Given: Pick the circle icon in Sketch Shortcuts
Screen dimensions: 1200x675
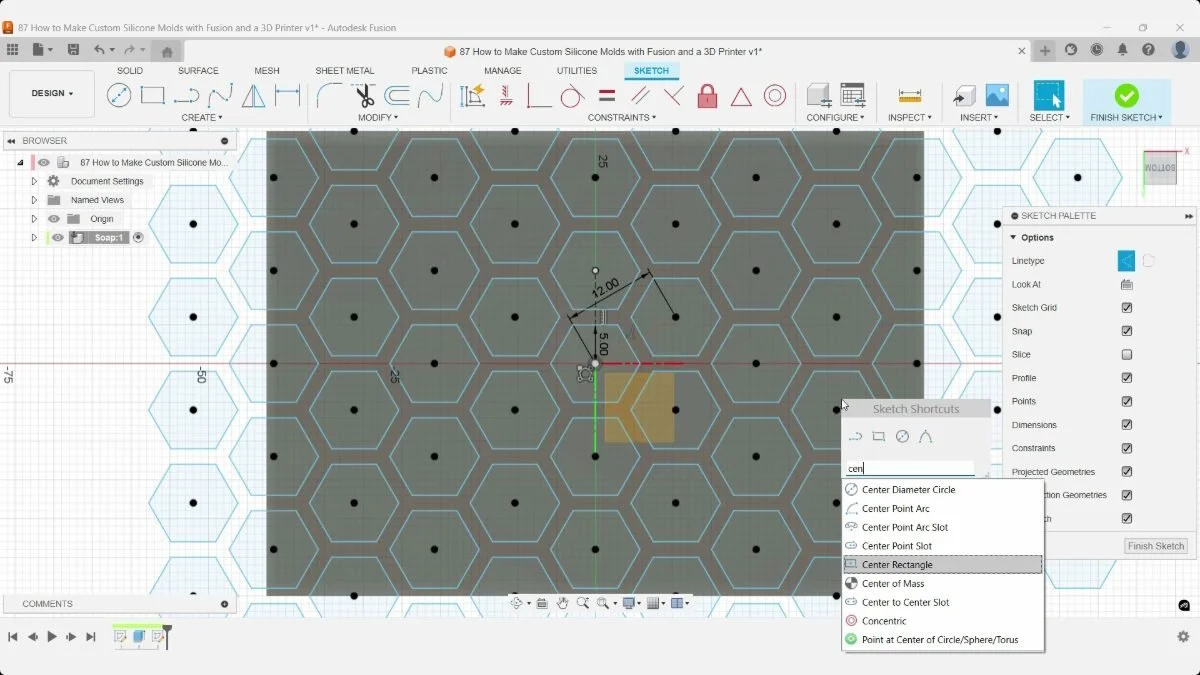Looking at the screenshot, I should [x=902, y=436].
